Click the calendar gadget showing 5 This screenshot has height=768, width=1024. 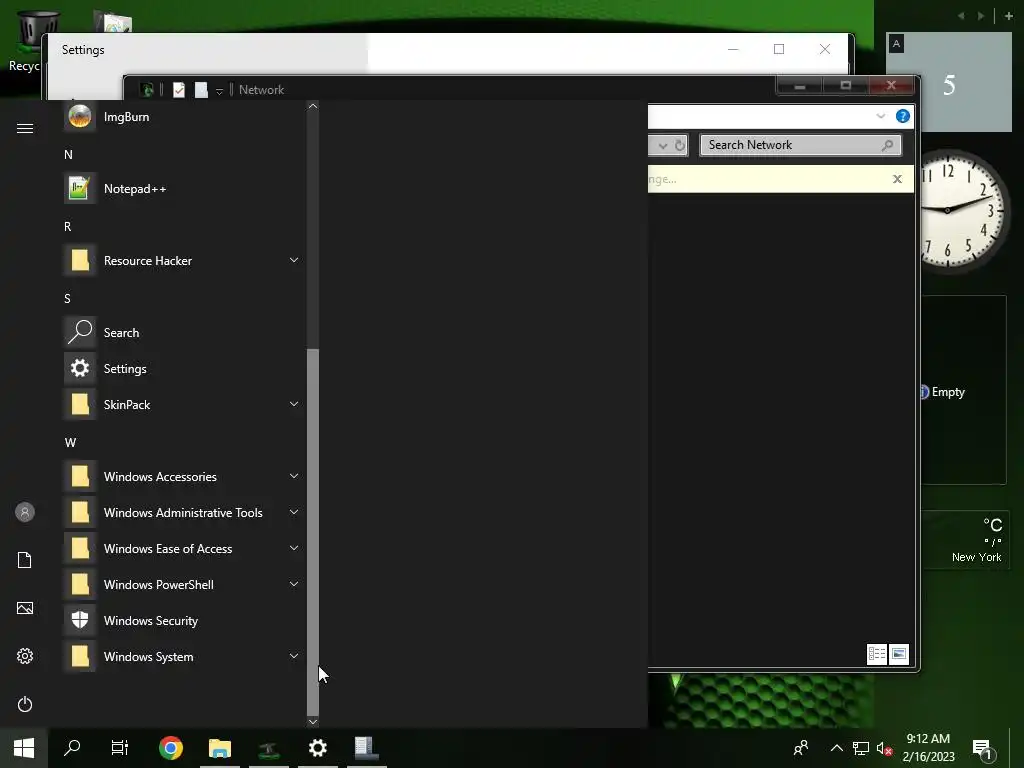point(949,82)
